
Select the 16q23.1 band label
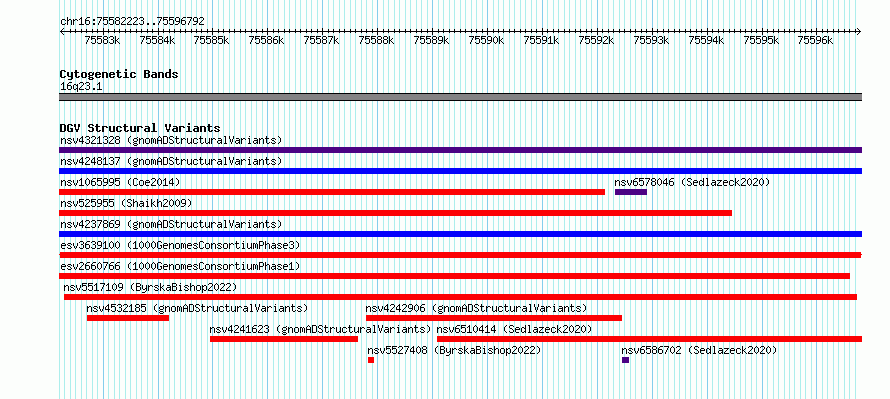pos(81,87)
